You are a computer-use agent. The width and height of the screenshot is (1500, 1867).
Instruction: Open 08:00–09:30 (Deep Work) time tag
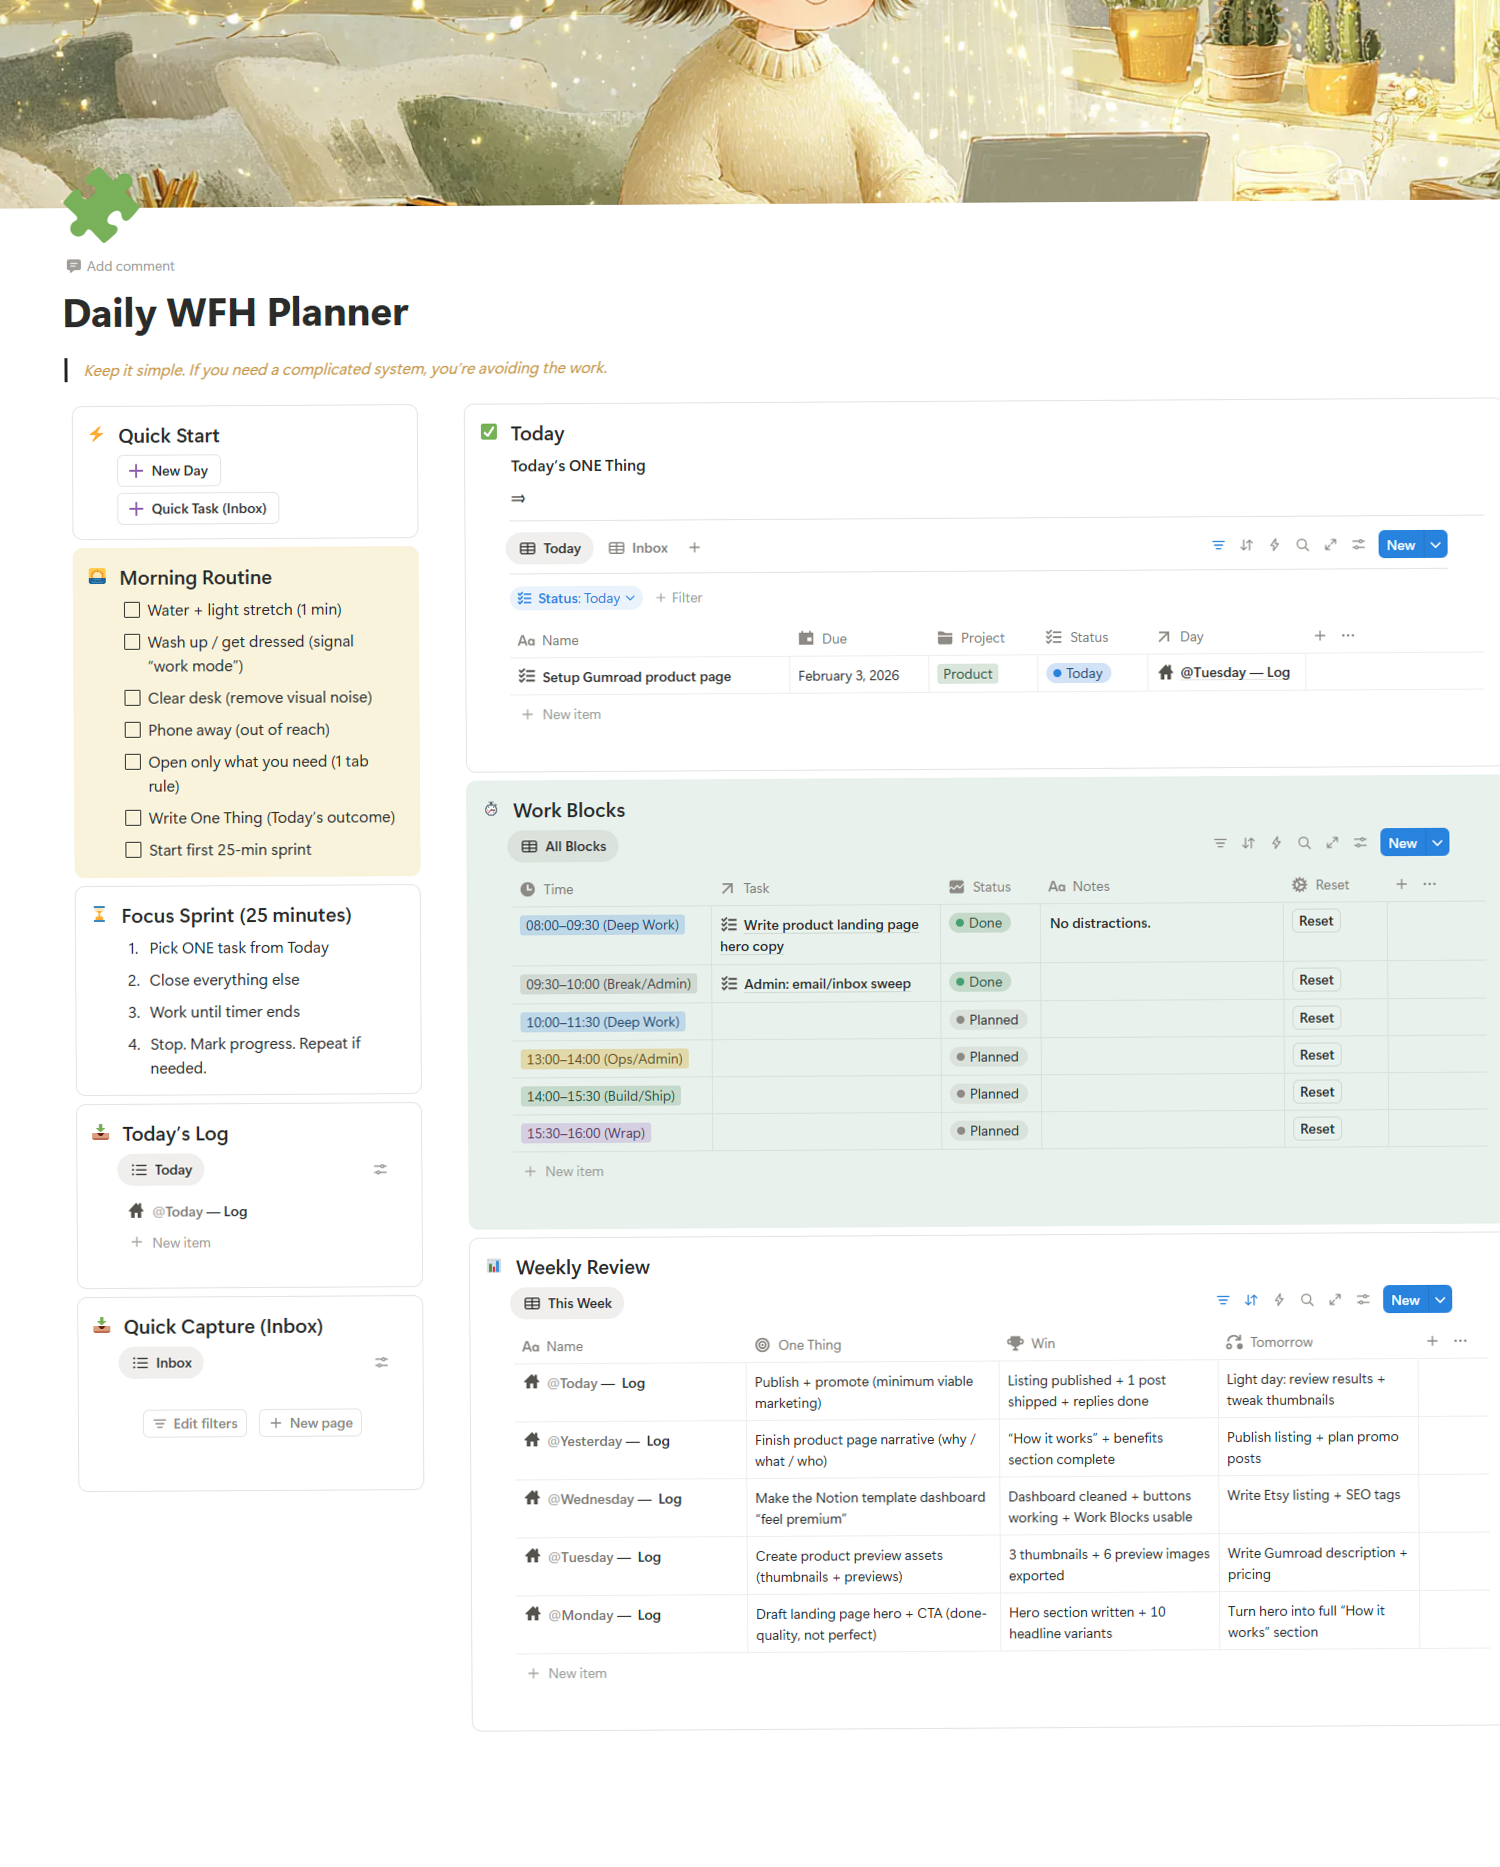click(602, 925)
